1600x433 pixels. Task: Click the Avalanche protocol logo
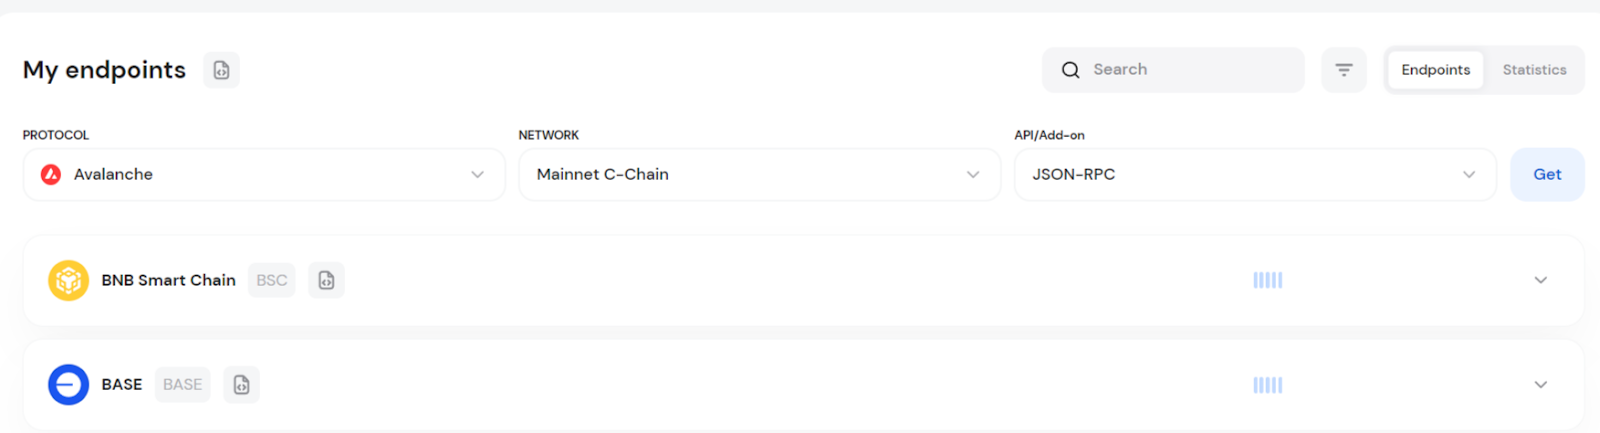point(51,175)
